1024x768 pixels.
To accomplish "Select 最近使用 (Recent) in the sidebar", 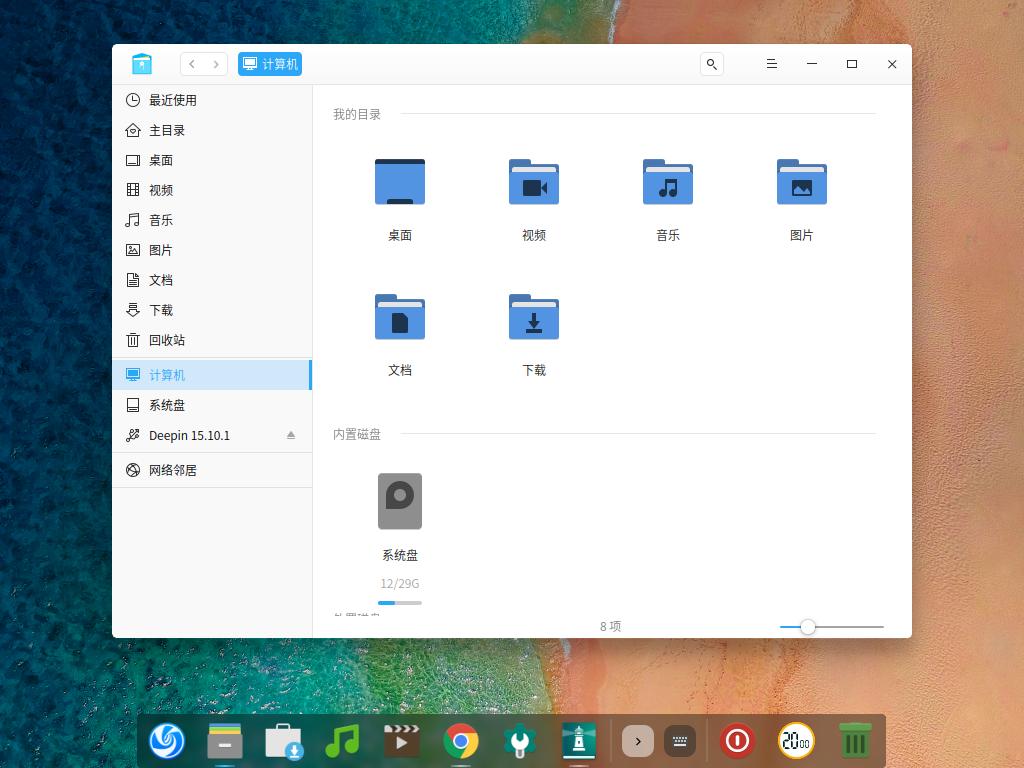I will [x=172, y=100].
